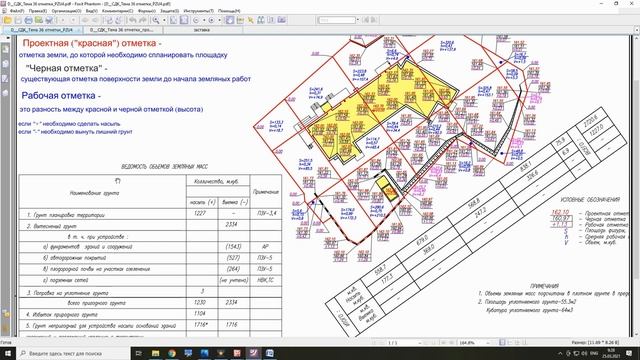This screenshot has height=360, width=640.
Task: Open Task View on taskbar
Action: click(138, 353)
